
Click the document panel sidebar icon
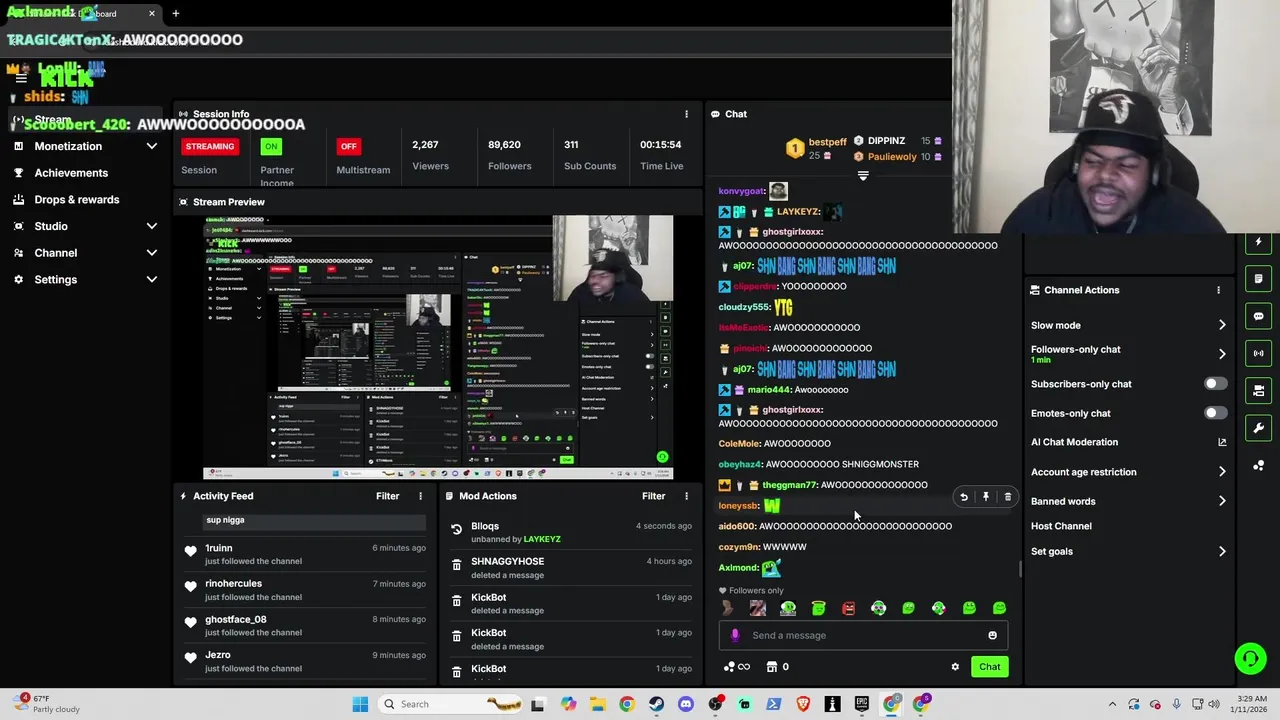[x=1258, y=279]
